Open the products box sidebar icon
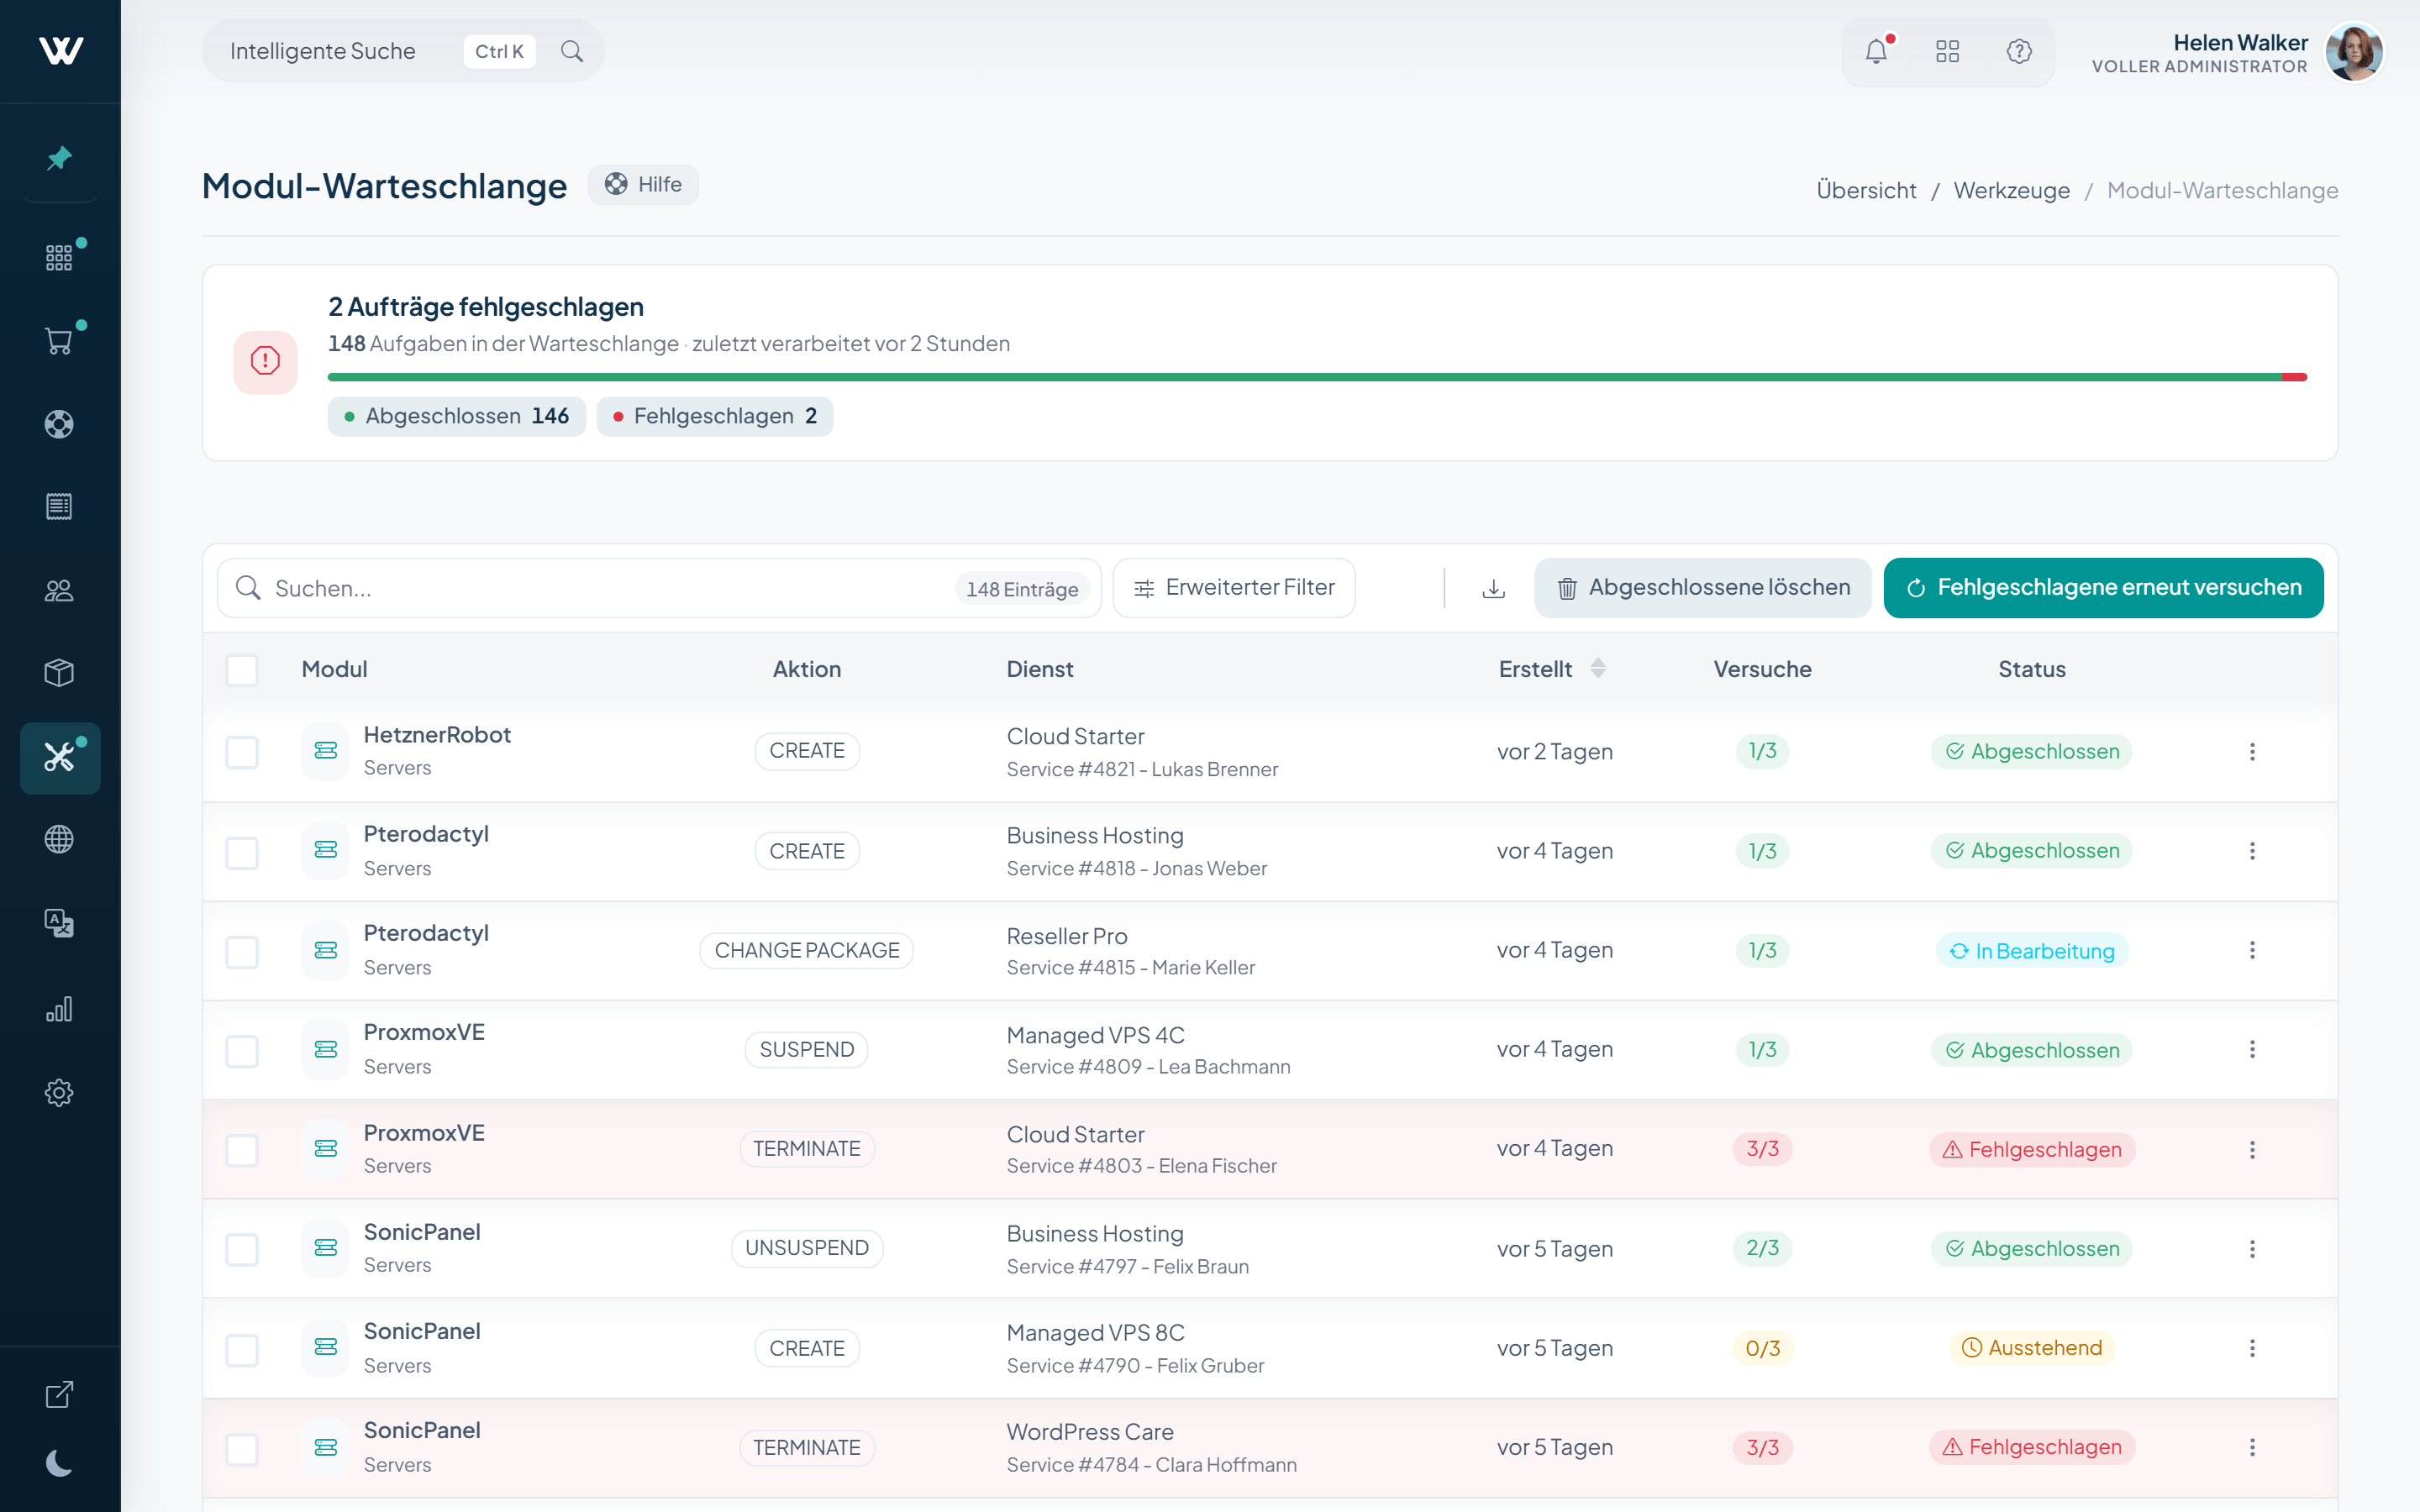 coord(59,673)
